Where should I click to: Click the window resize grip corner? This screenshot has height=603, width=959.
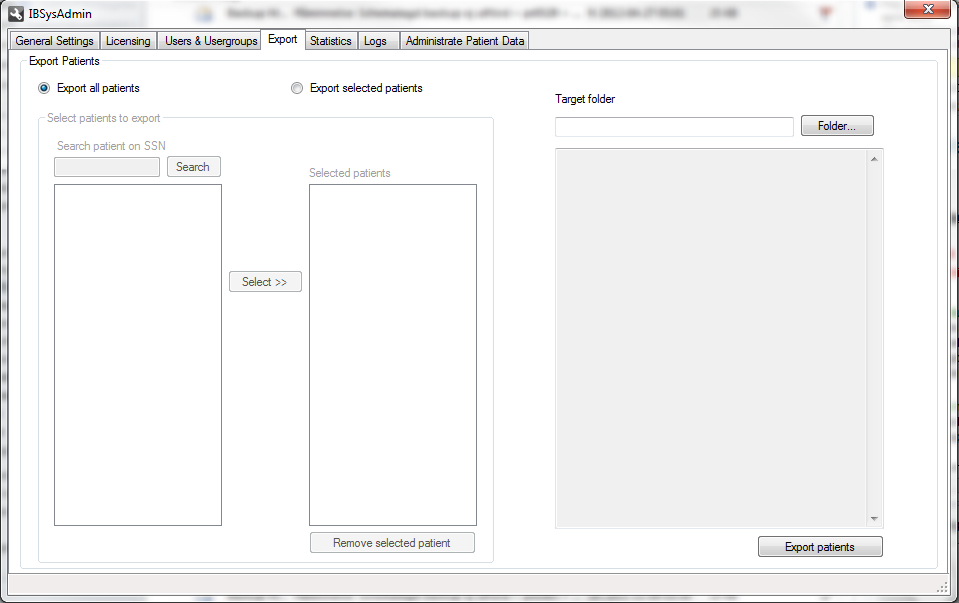coord(942,587)
